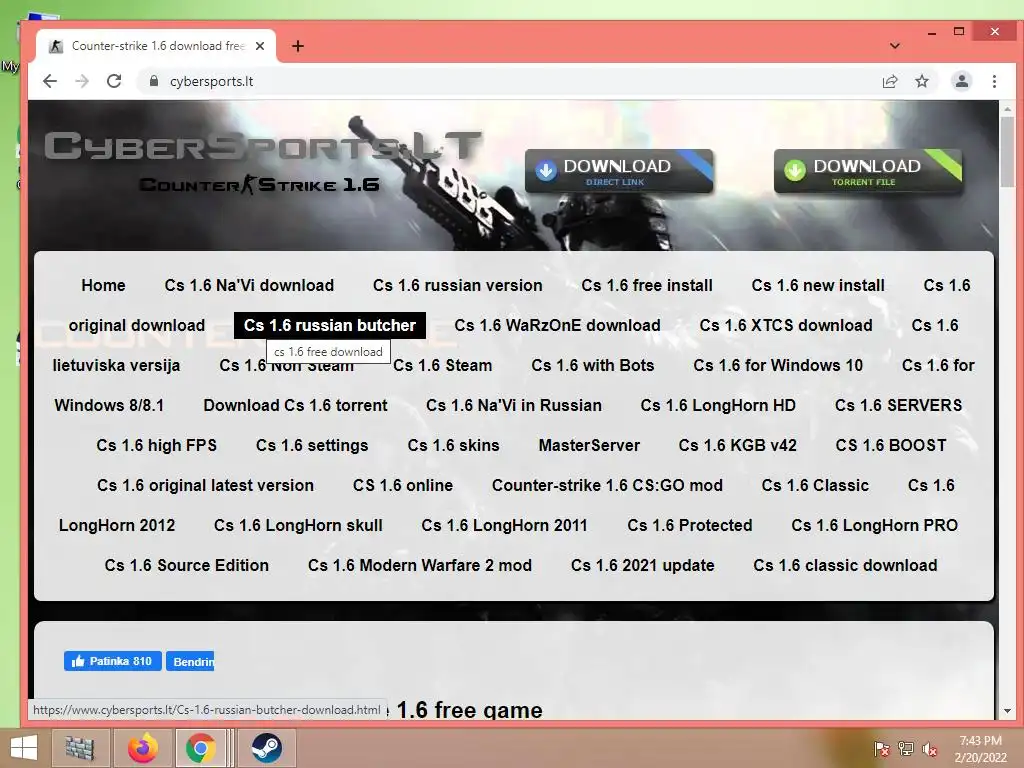This screenshot has height=768, width=1024.
Task: Open Cs 1.6 WaRzOnE download
Action: pyautogui.click(x=558, y=325)
